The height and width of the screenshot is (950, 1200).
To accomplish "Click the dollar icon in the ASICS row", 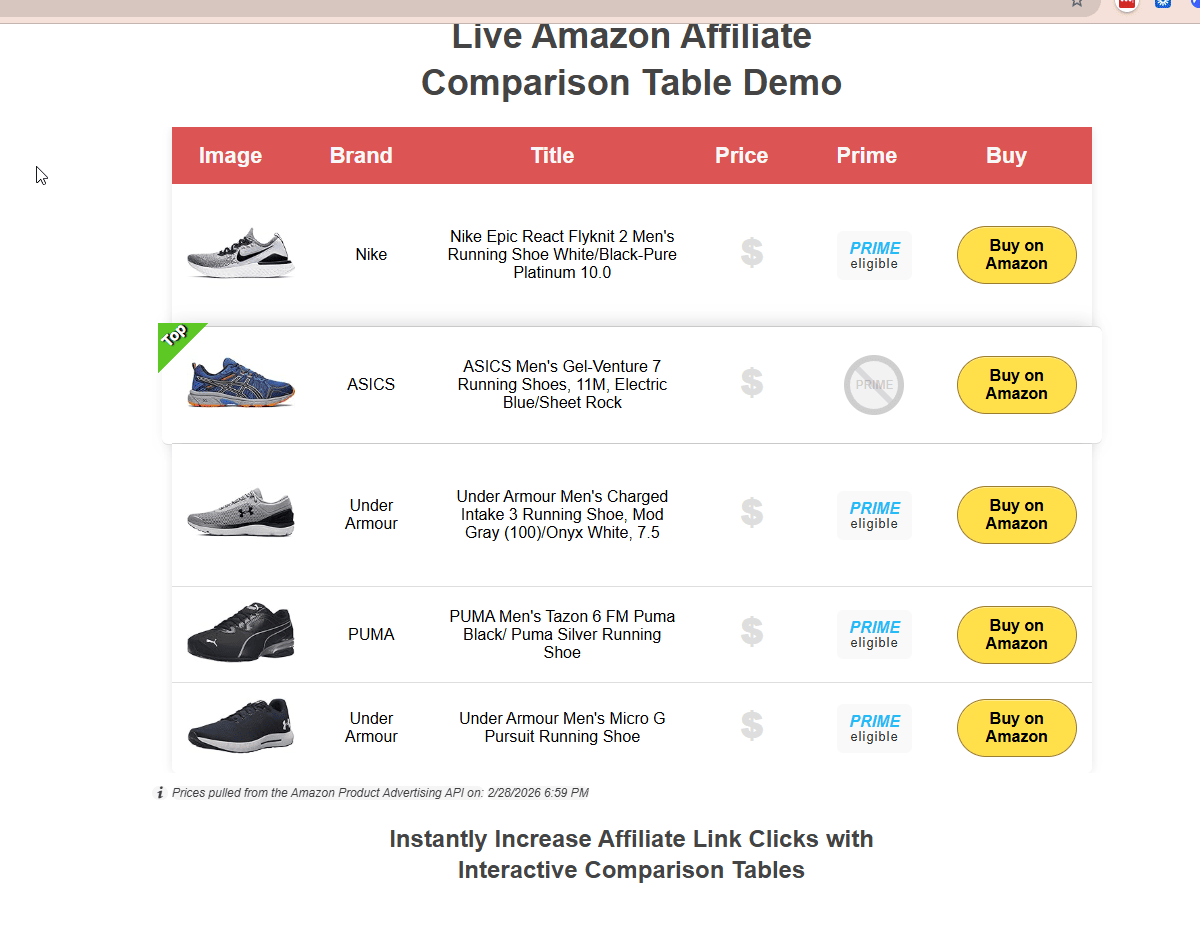I will (752, 383).
